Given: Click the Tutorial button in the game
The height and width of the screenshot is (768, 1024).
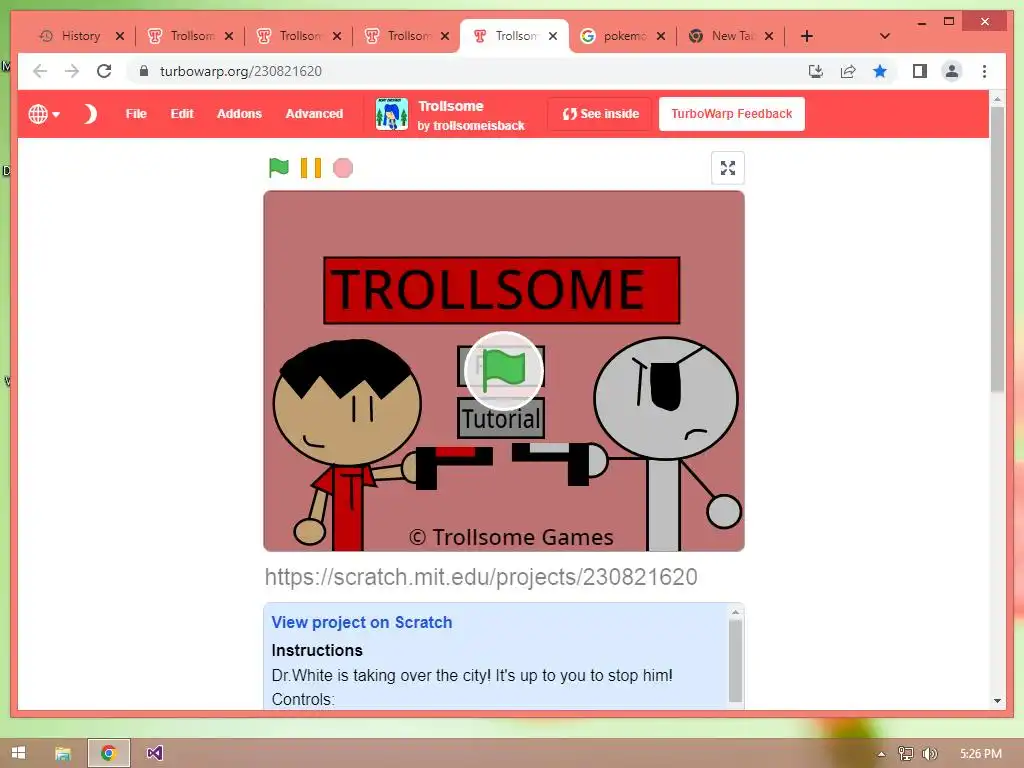Looking at the screenshot, I should pyautogui.click(x=501, y=418).
